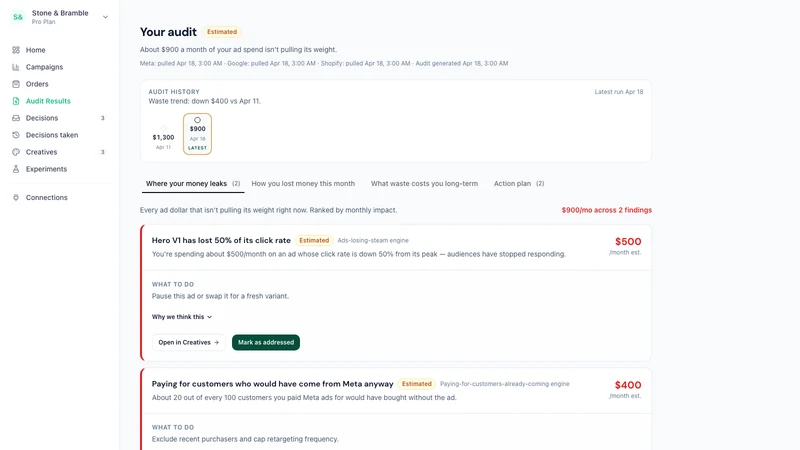Select the $1,300 Apr 11 audit run
Viewport: 800px width, 450px height.
click(x=163, y=138)
